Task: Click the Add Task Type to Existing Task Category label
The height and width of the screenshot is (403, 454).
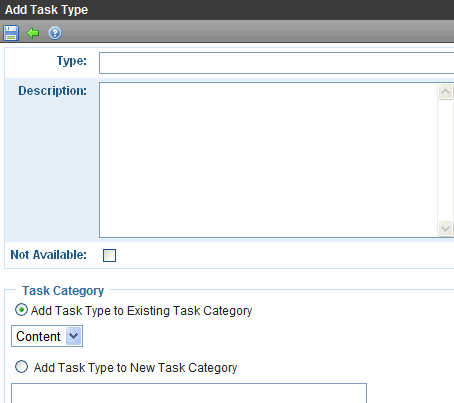Action: (141, 311)
